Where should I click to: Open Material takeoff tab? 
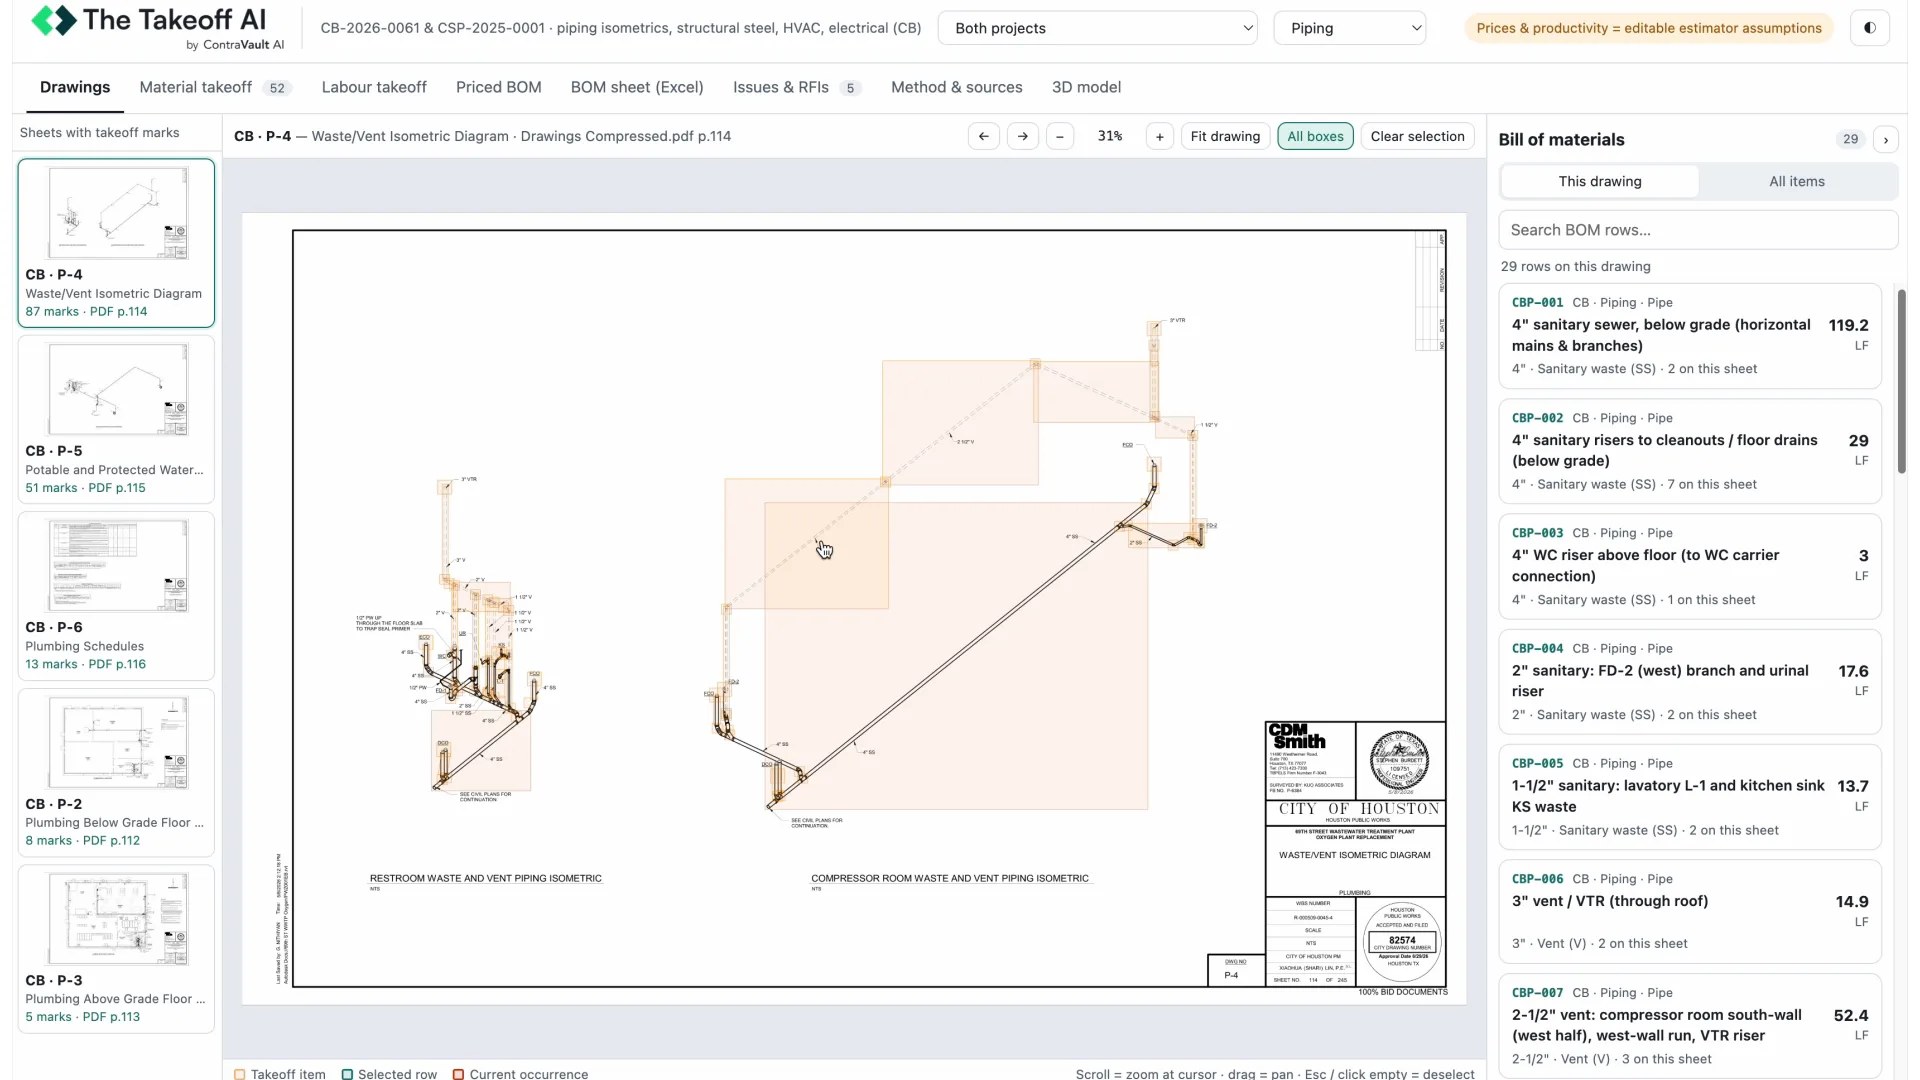[x=214, y=87]
